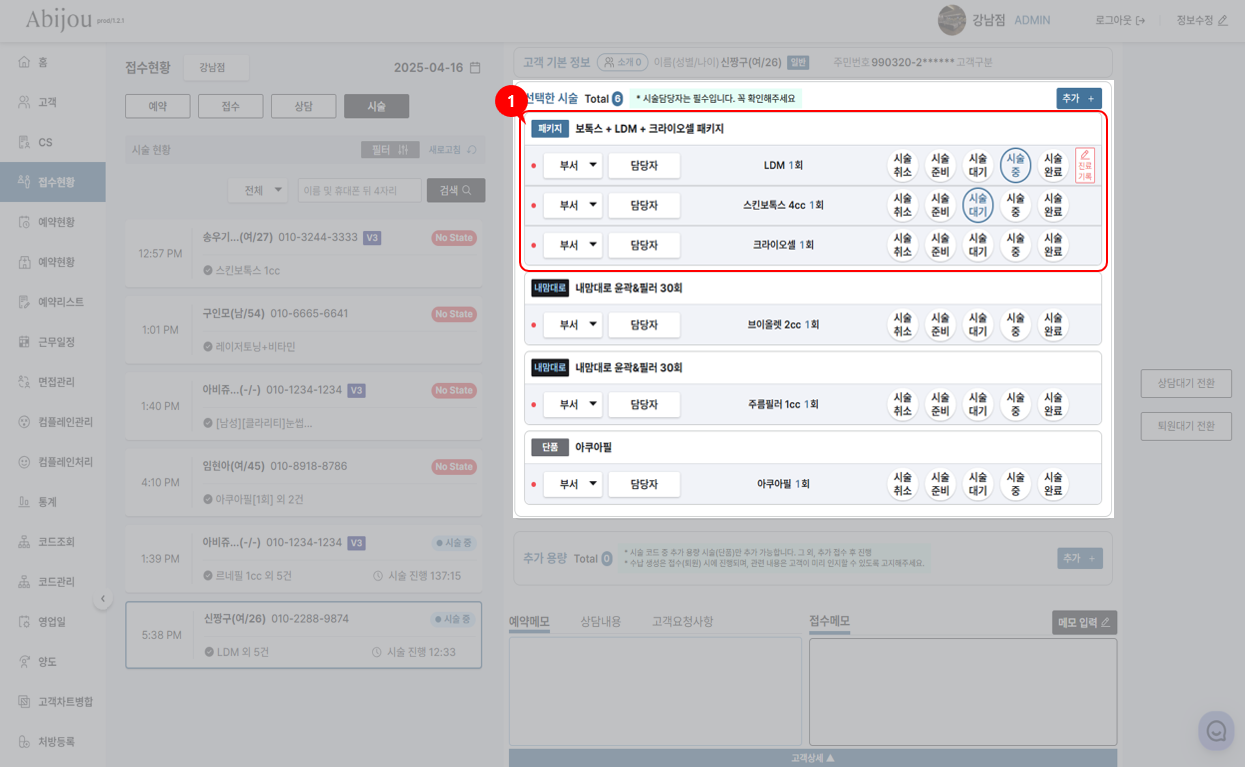Open 부서 dropdown for 크라이오셀 1회

click(x=573, y=245)
